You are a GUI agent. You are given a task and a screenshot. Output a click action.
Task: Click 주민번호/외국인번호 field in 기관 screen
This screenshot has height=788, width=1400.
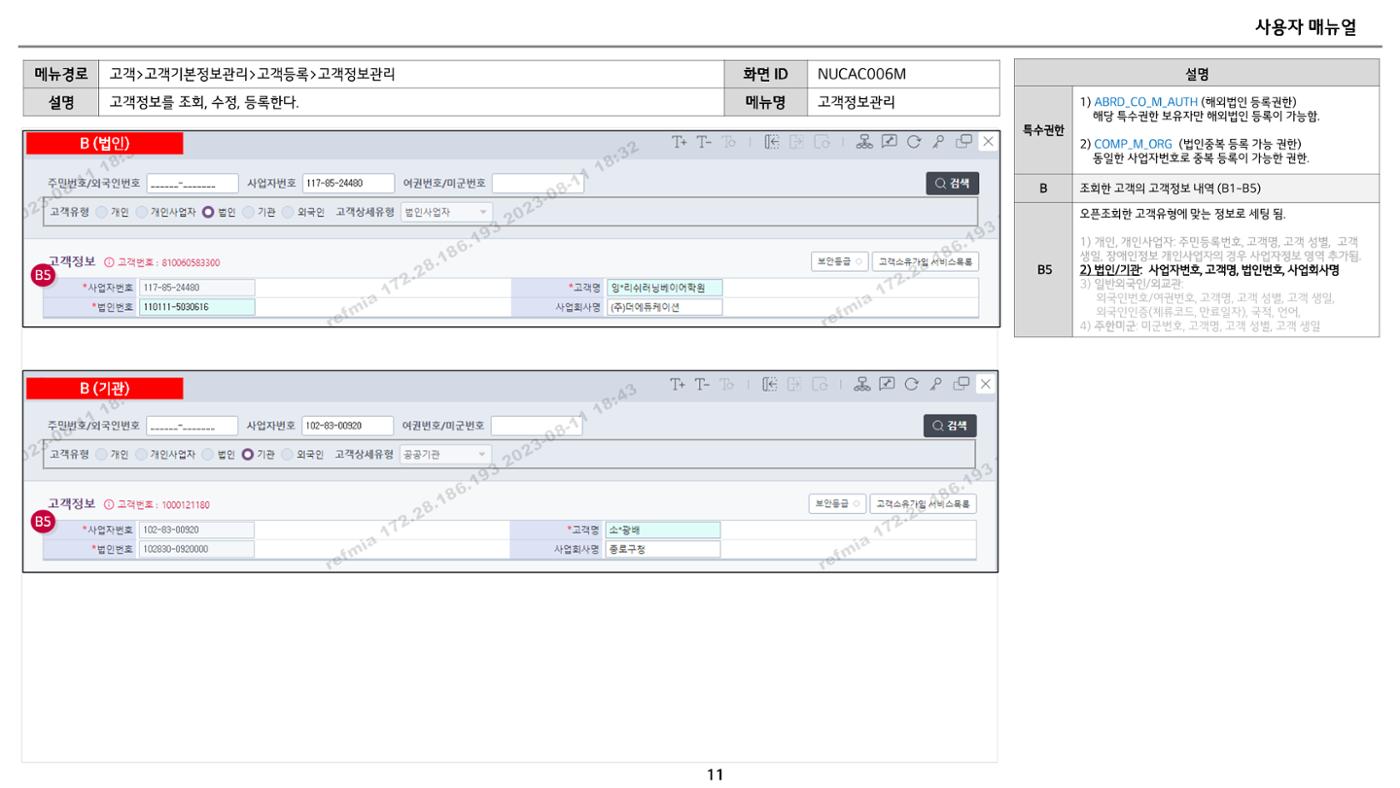tap(192, 425)
